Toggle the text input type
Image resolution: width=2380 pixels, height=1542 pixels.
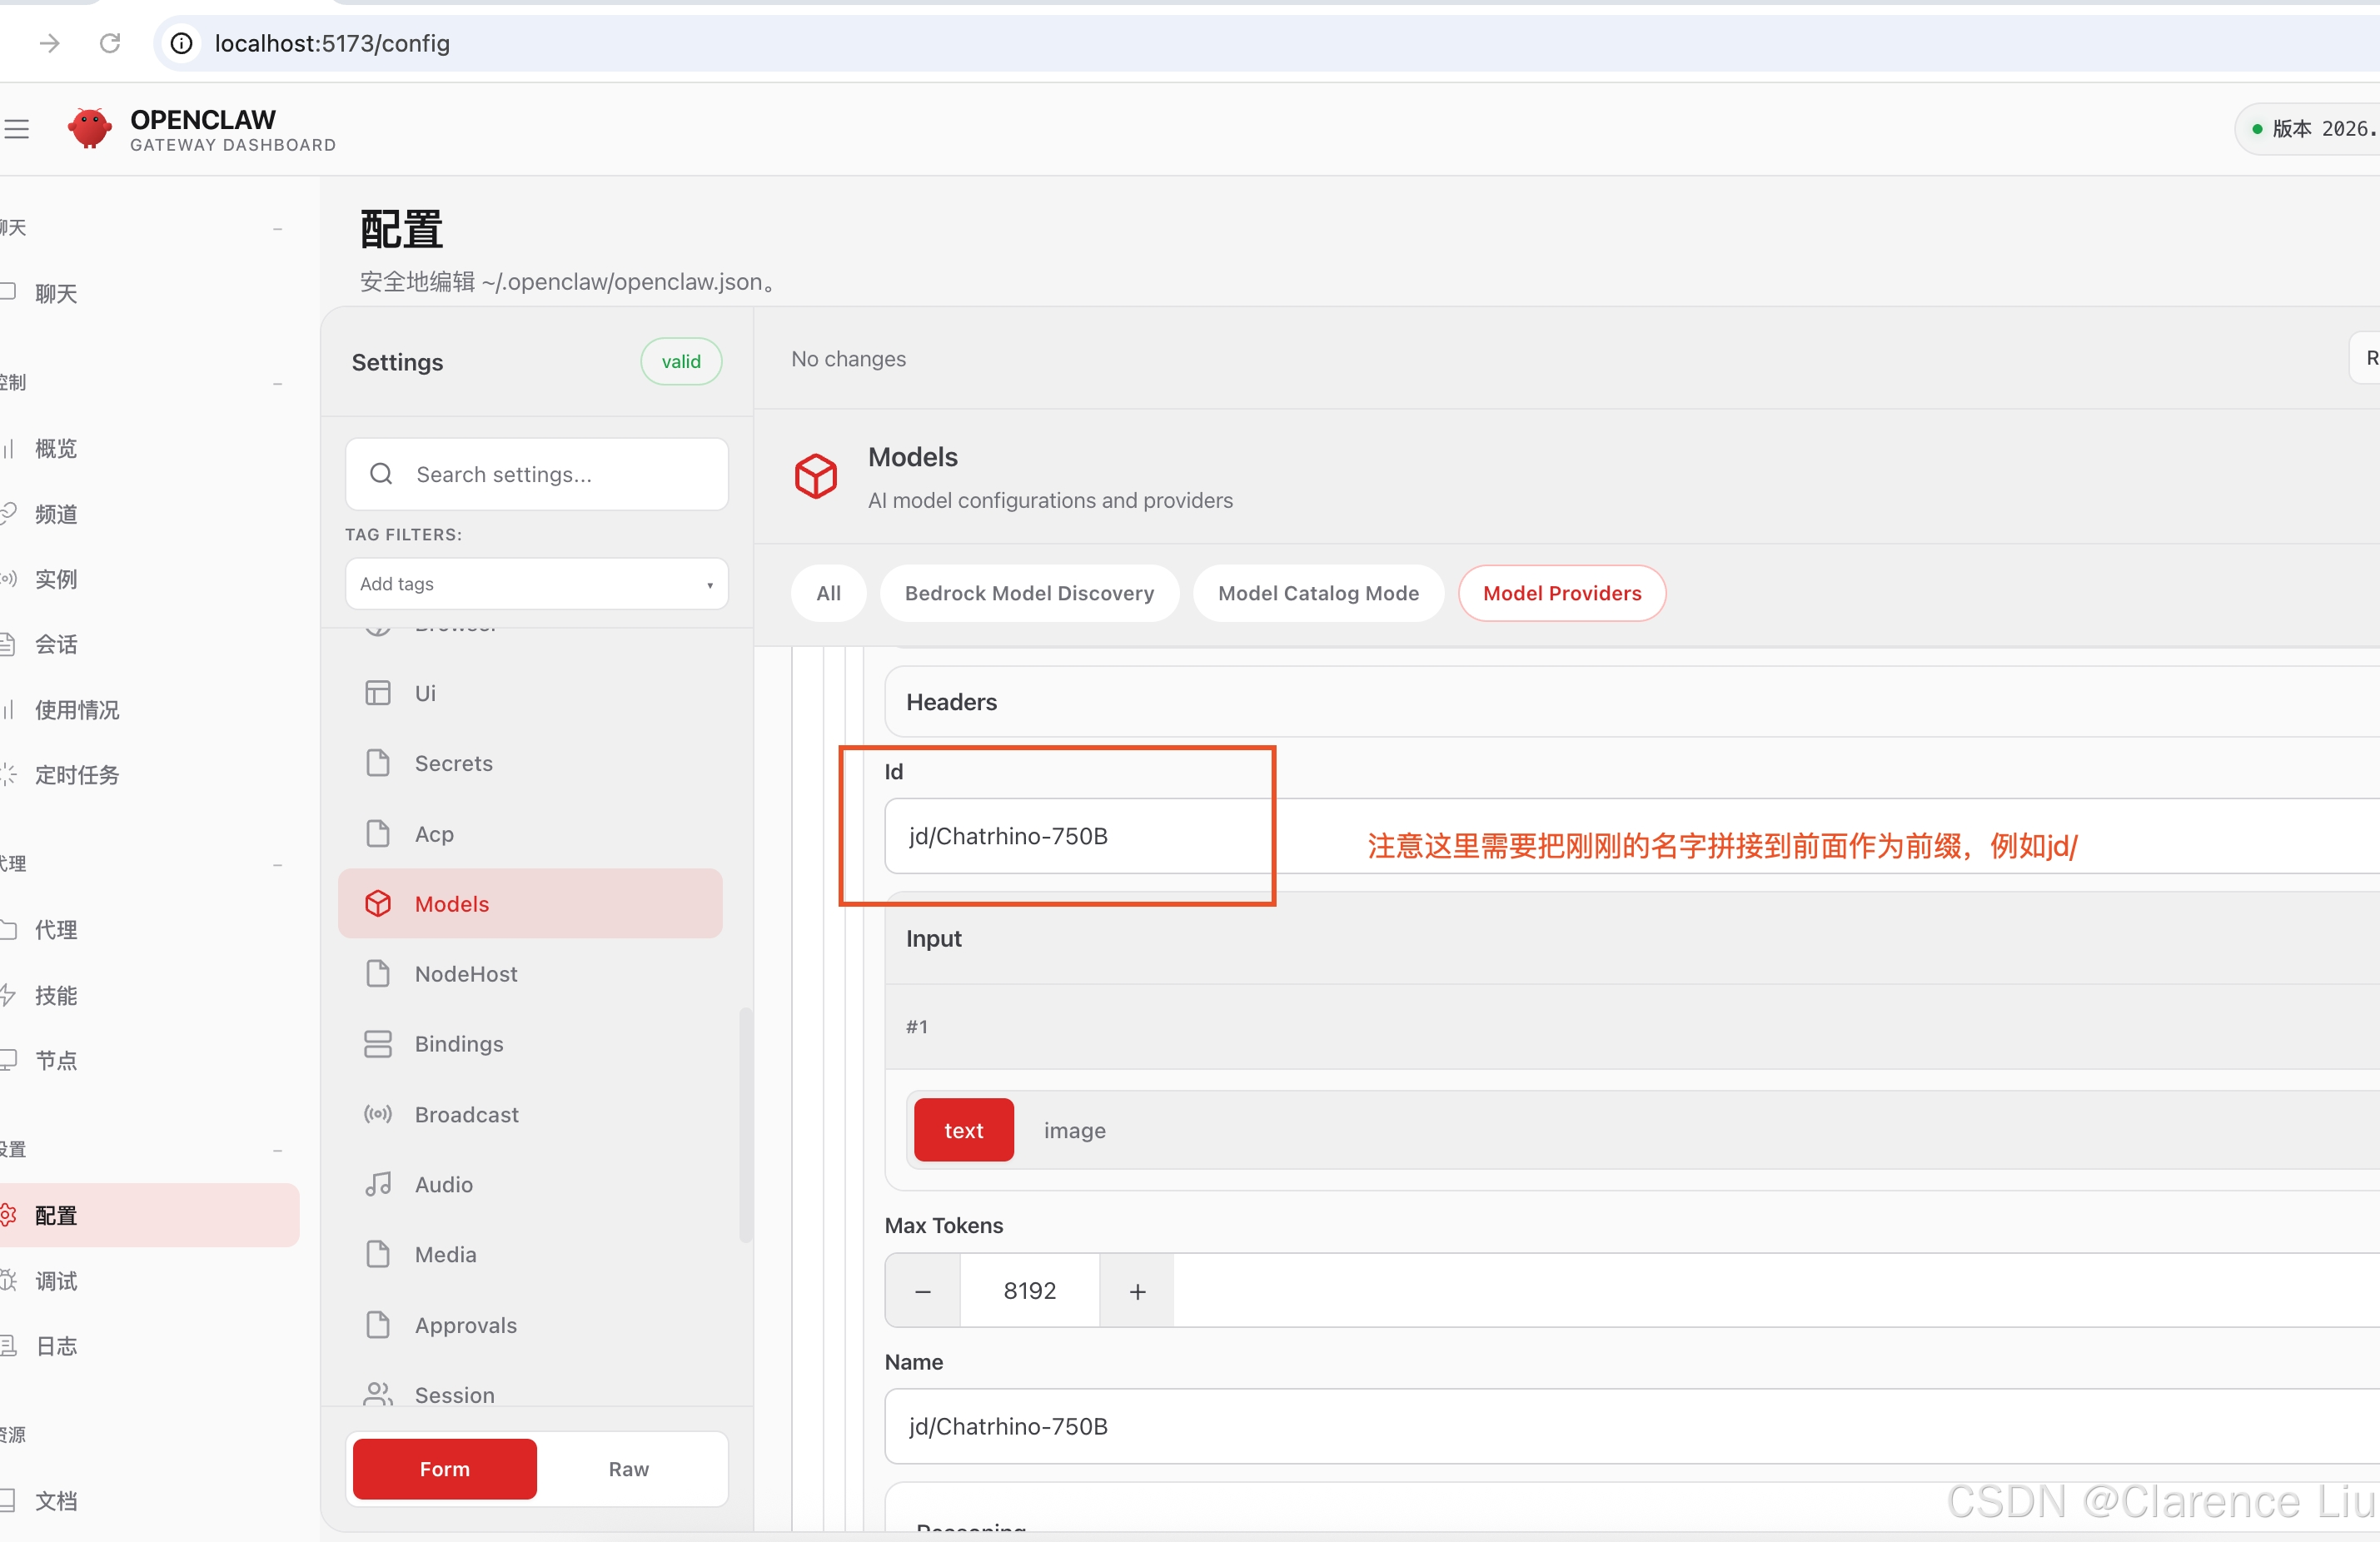(963, 1130)
